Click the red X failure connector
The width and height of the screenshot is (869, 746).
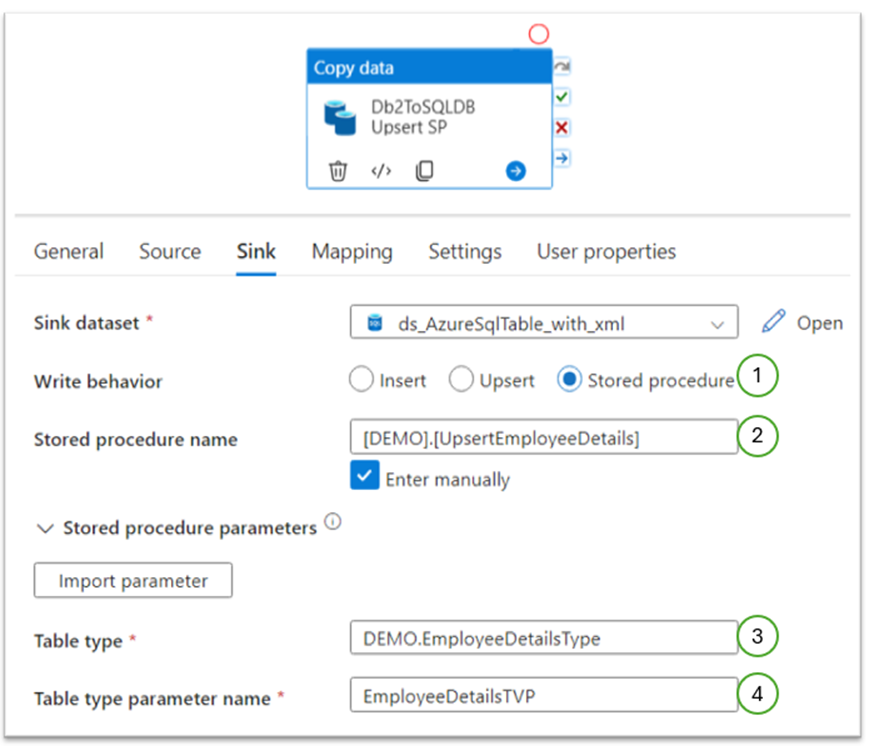pyautogui.click(x=562, y=127)
